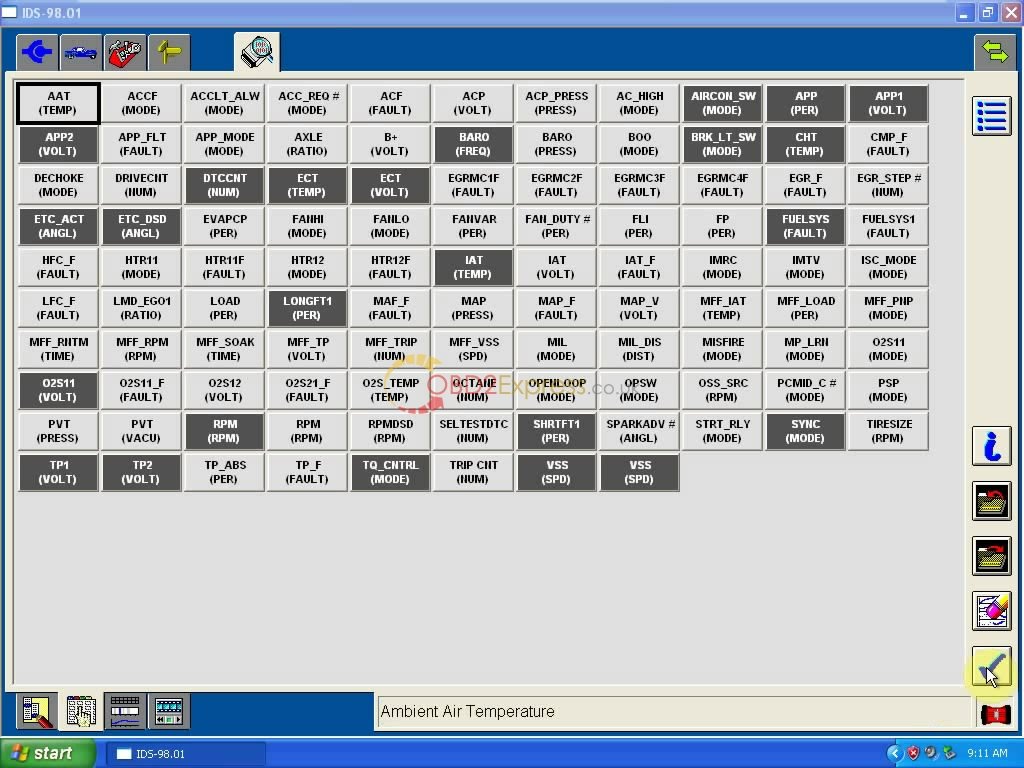The height and width of the screenshot is (768, 1024).
Task: Click the eraser clear selection icon
Action: coord(991,611)
